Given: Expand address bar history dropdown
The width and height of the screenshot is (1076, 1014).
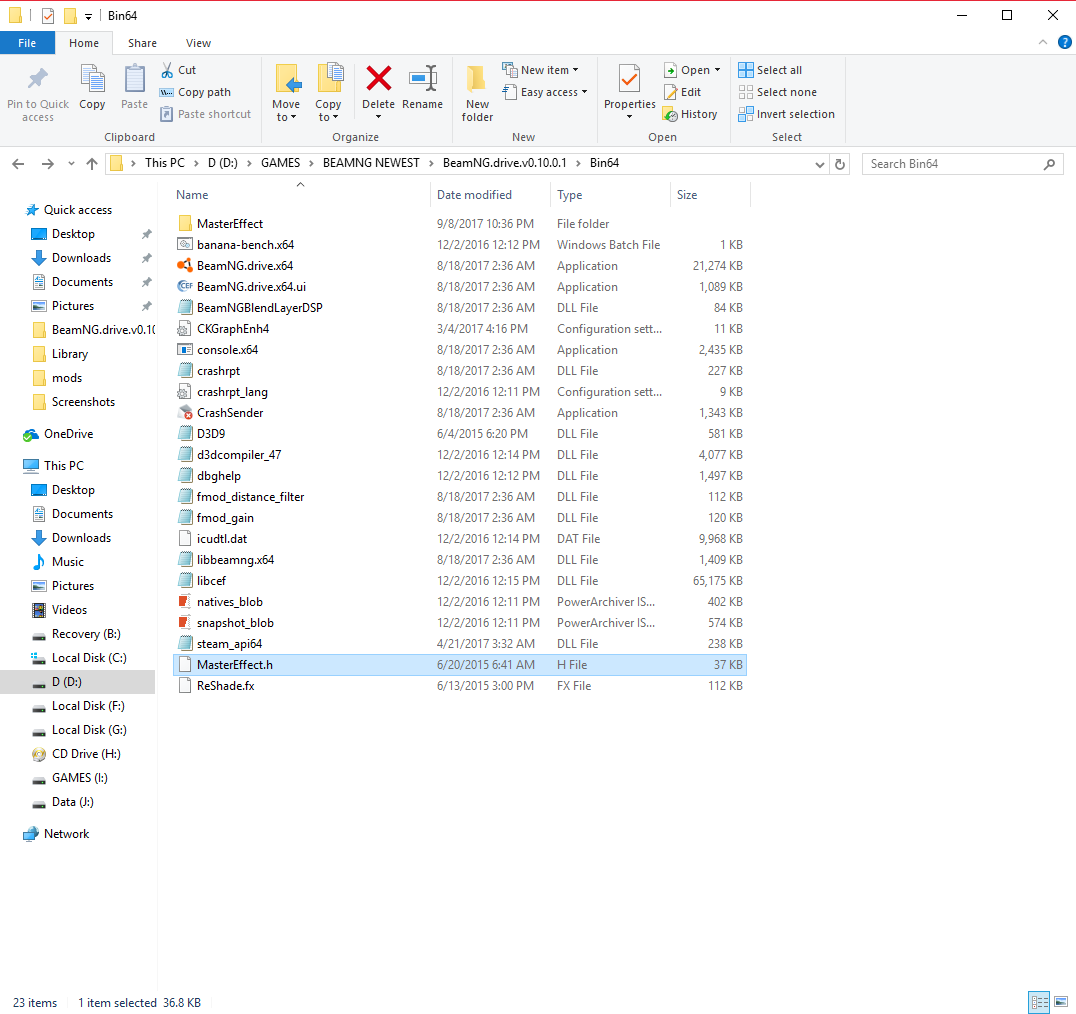Looking at the screenshot, I should [819, 165].
